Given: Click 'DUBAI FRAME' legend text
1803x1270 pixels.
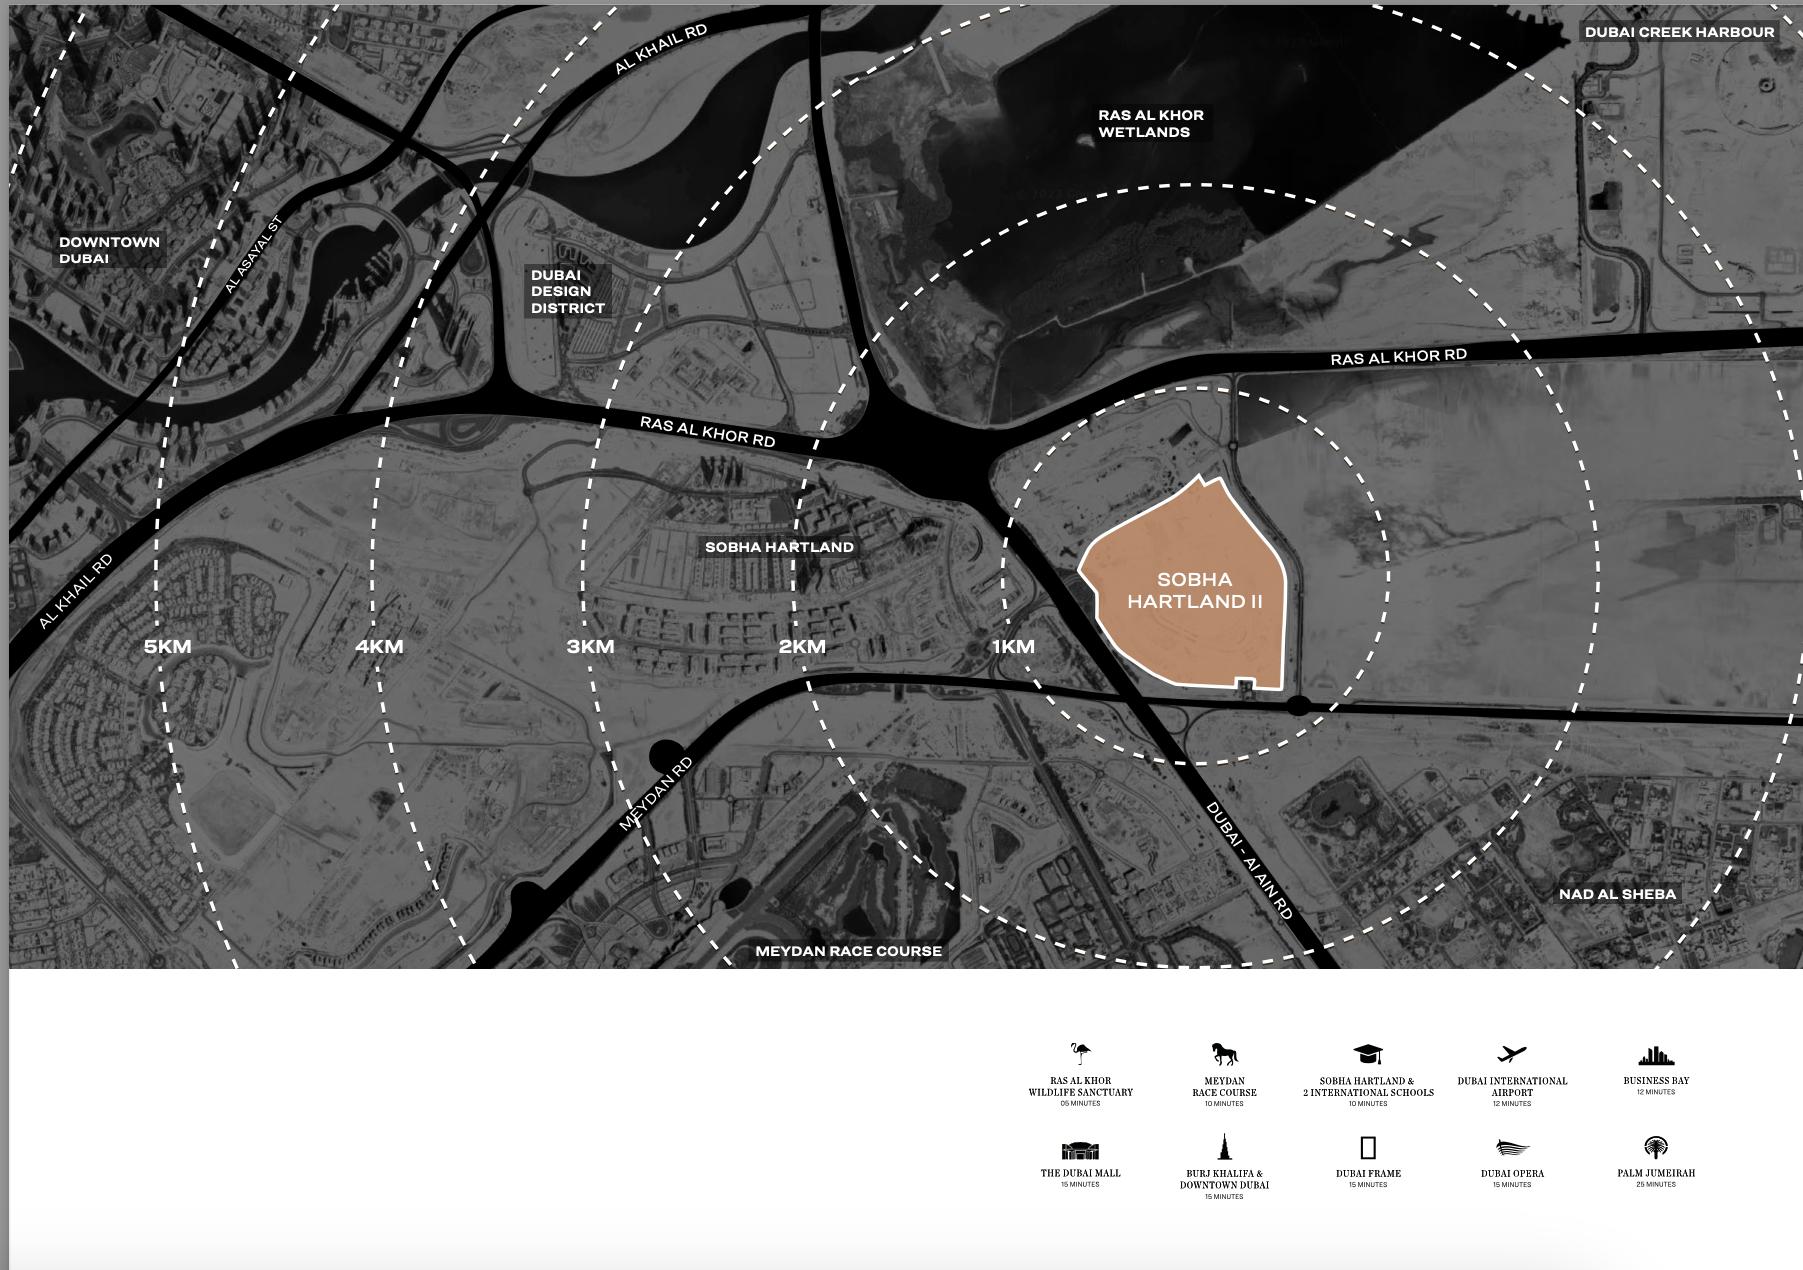Looking at the screenshot, I should click(x=1368, y=1173).
